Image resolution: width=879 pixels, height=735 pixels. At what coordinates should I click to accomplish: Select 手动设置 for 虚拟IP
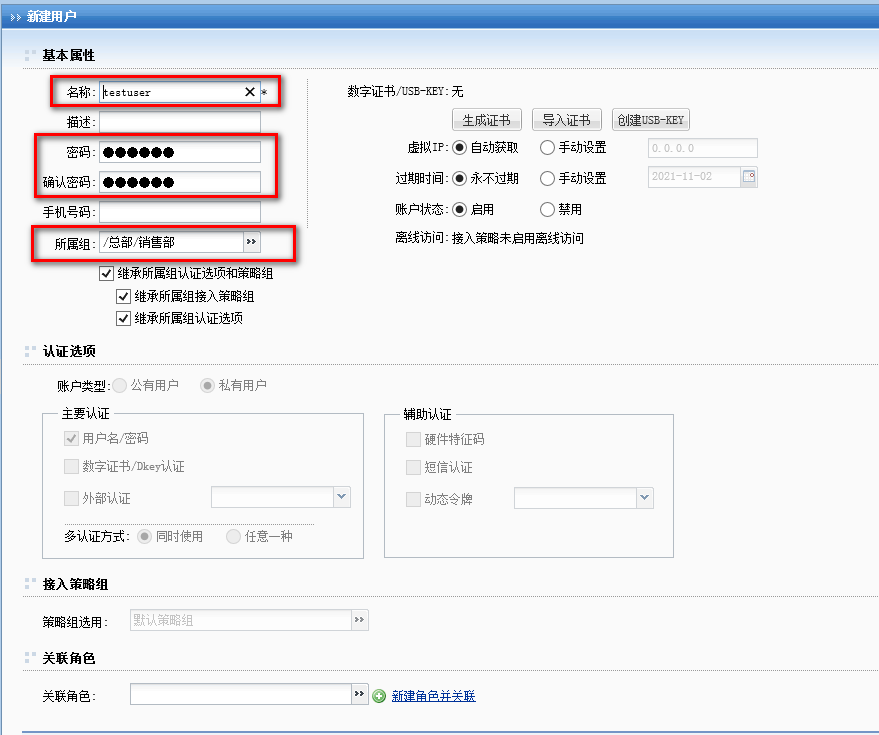point(547,147)
